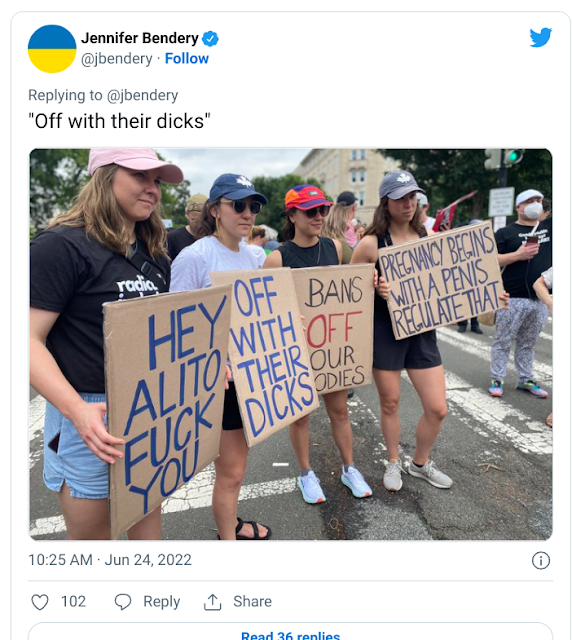
Task: Click the Pregnancy Begins sign in photo
Action: click(441, 280)
